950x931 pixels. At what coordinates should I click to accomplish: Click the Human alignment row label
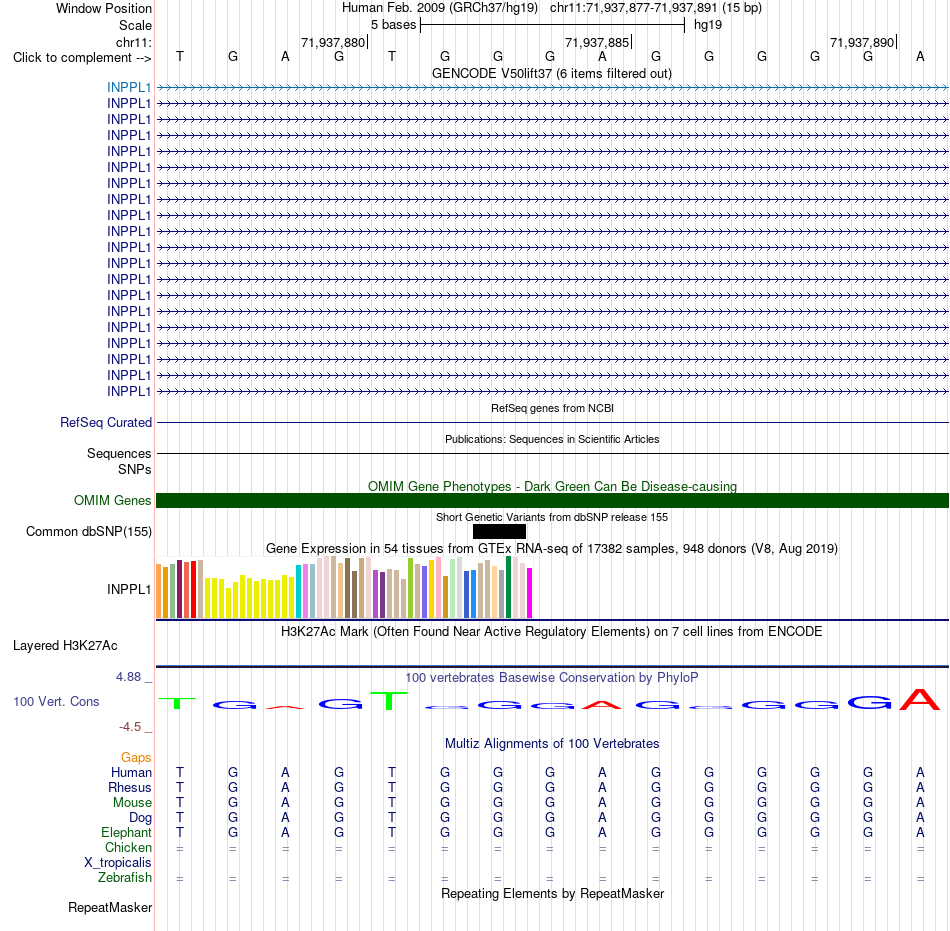click(131, 772)
